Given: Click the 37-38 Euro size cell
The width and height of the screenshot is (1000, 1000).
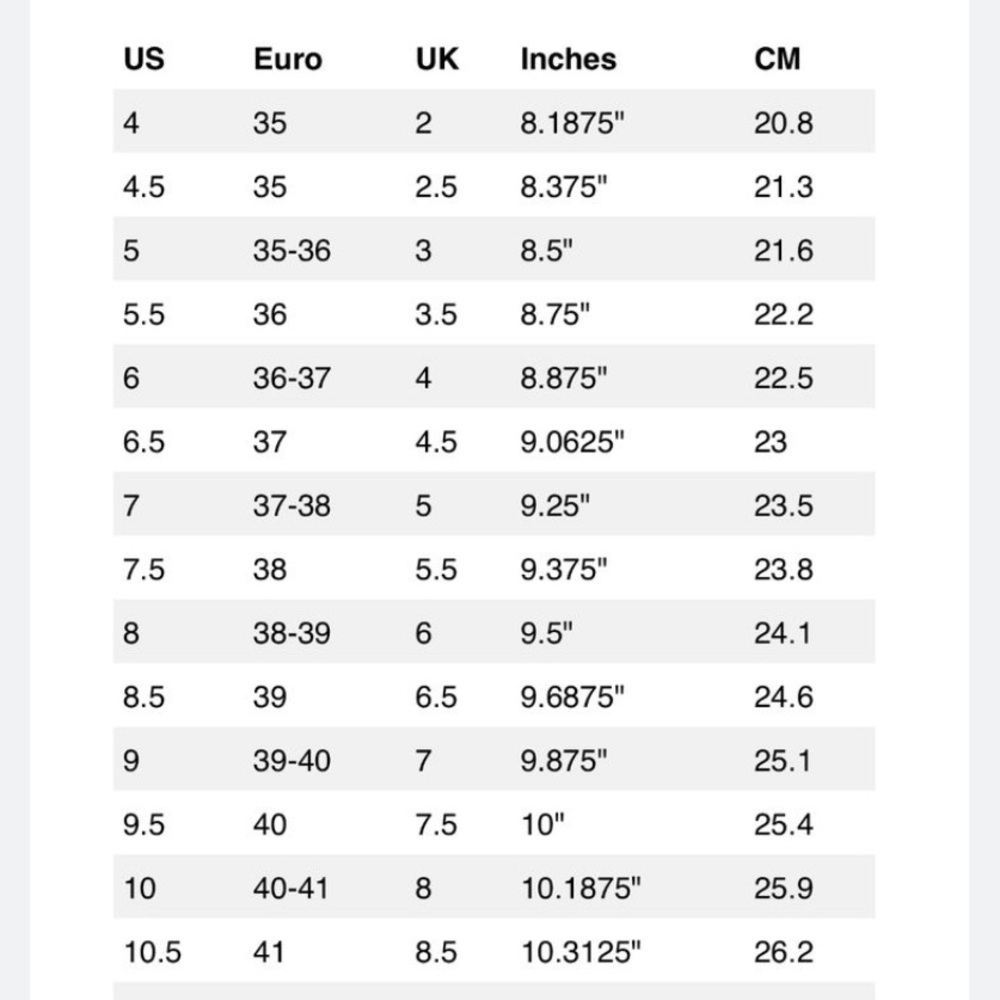Looking at the screenshot, I should point(291,505).
